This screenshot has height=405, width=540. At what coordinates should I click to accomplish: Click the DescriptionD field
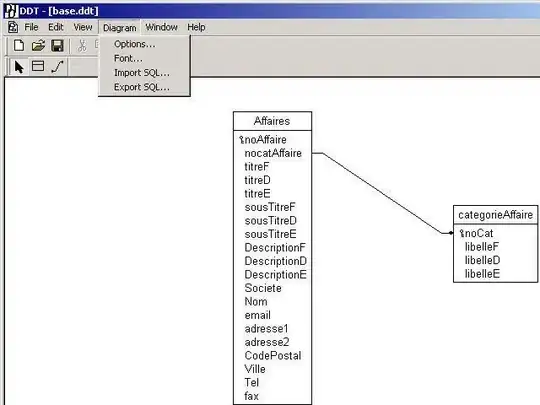(x=276, y=261)
